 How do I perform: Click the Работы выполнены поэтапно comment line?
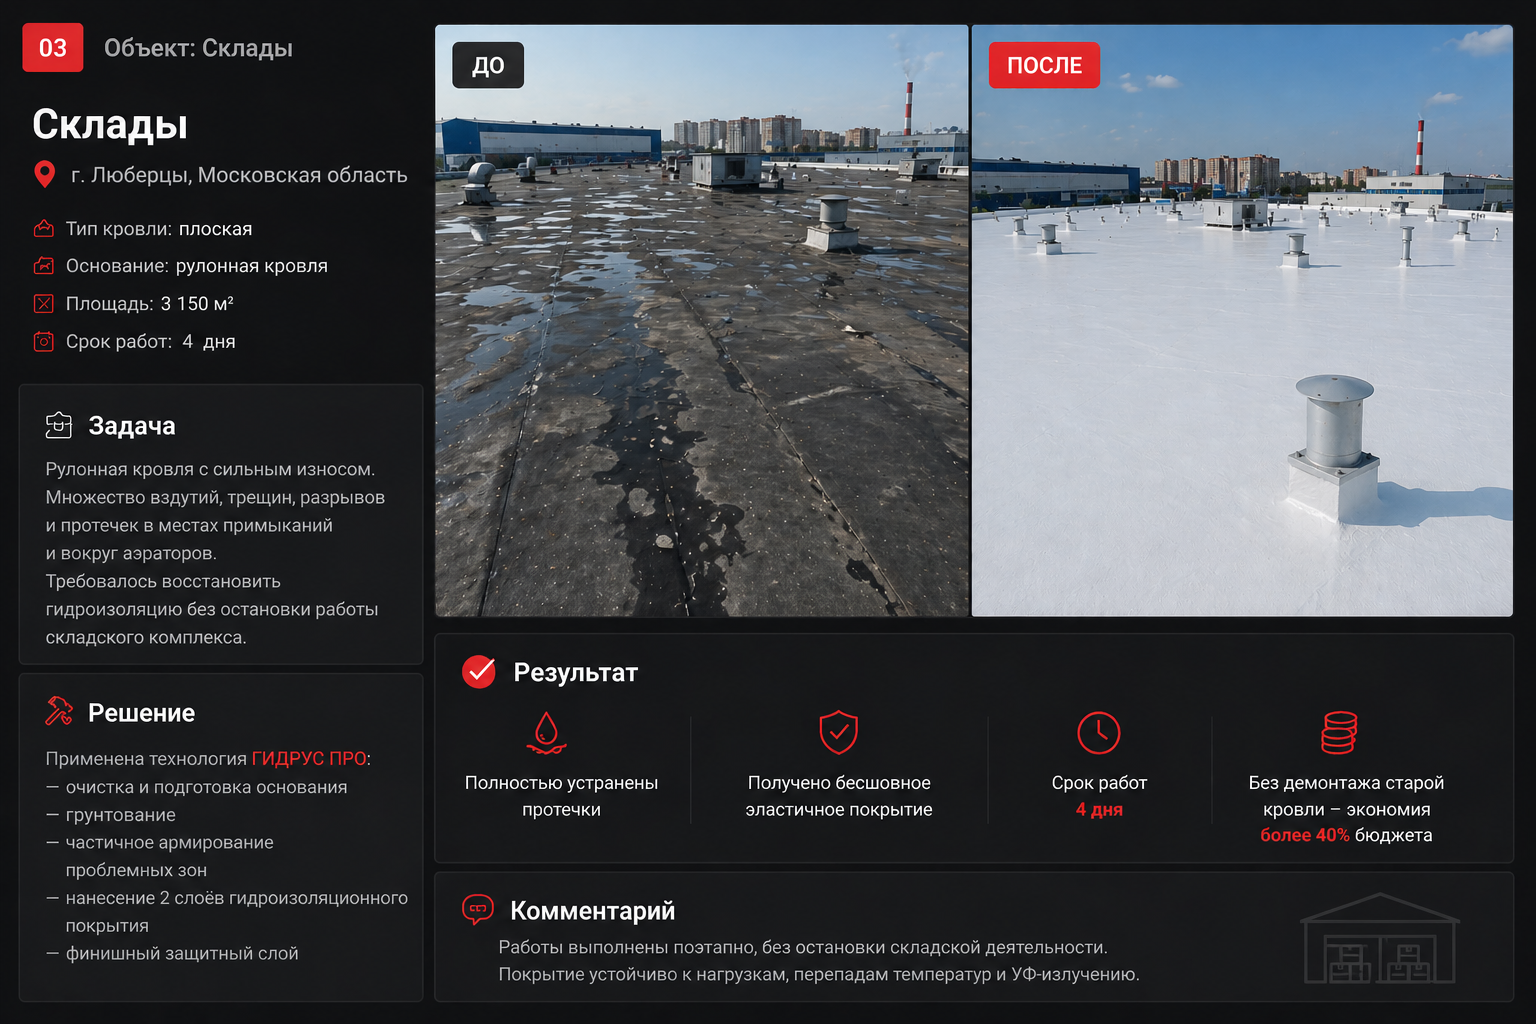[x=803, y=947]
